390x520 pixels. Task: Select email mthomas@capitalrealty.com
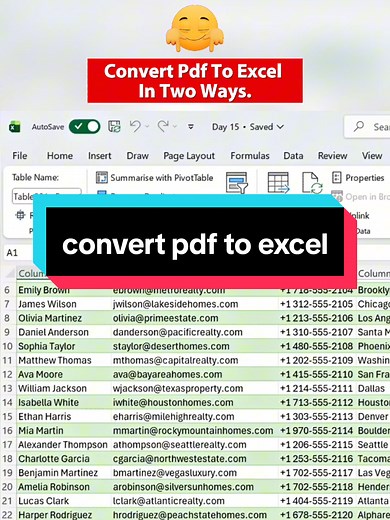point(175,360)
